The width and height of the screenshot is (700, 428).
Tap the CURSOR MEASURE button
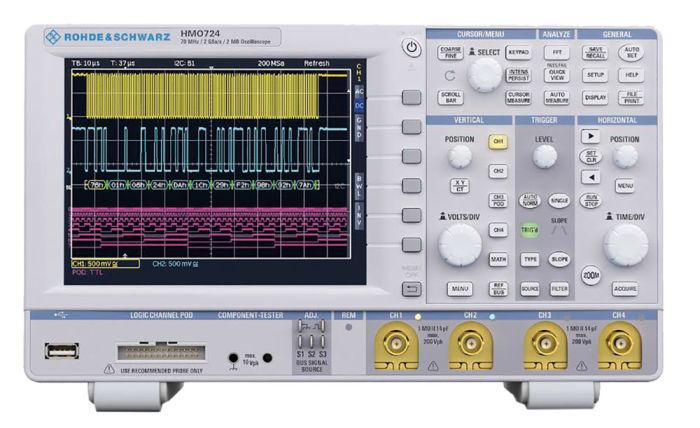point(518,97)
